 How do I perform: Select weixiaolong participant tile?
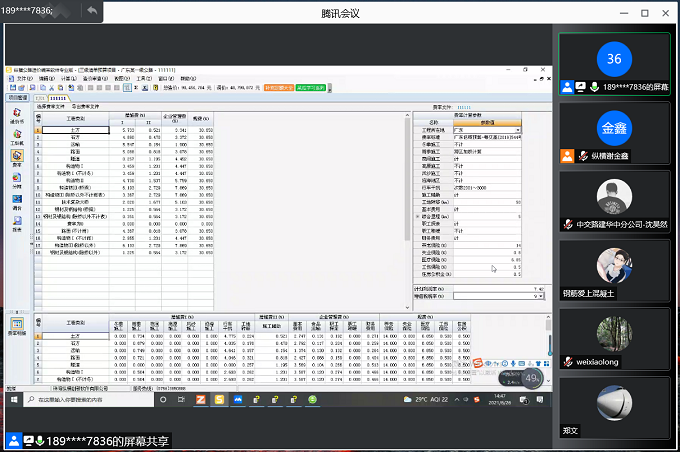pos(614,339)
